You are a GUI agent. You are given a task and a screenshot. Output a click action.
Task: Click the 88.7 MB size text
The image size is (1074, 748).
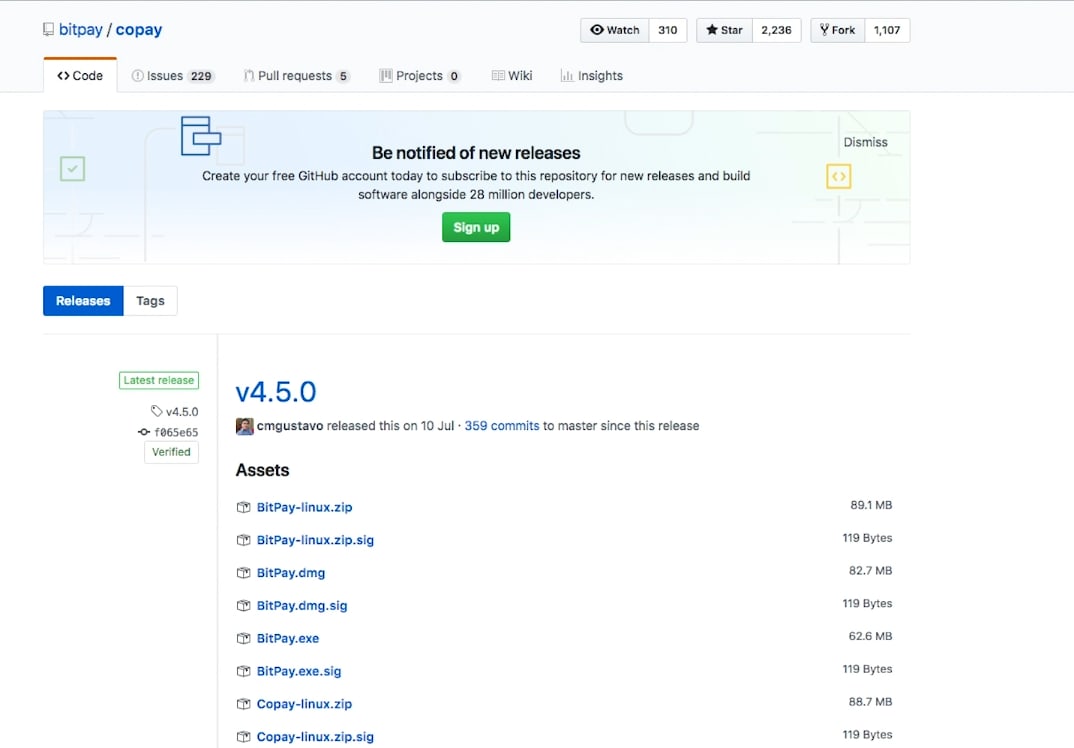pyautogui.click(x=871, y=703)
